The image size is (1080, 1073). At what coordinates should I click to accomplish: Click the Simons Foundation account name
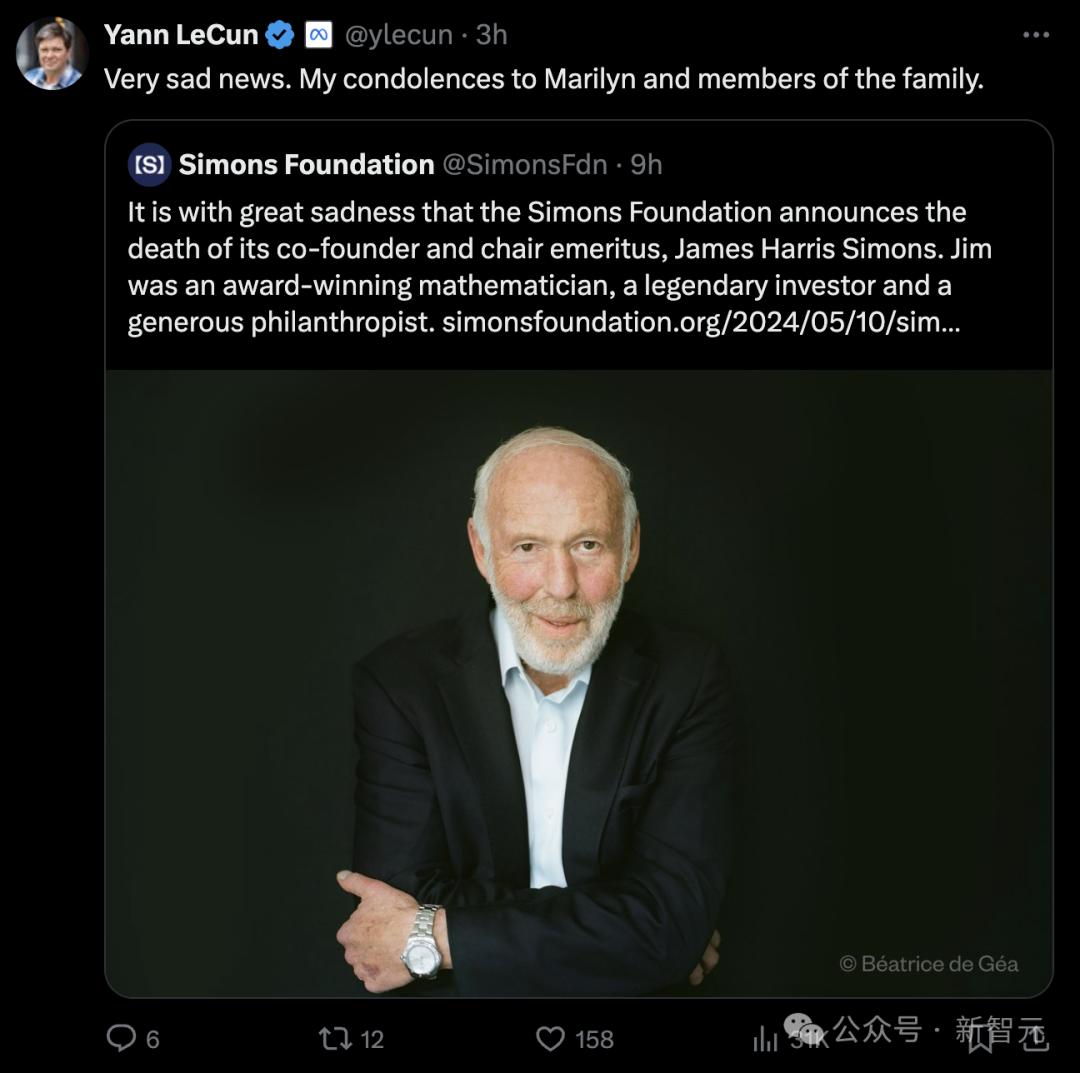306,165
